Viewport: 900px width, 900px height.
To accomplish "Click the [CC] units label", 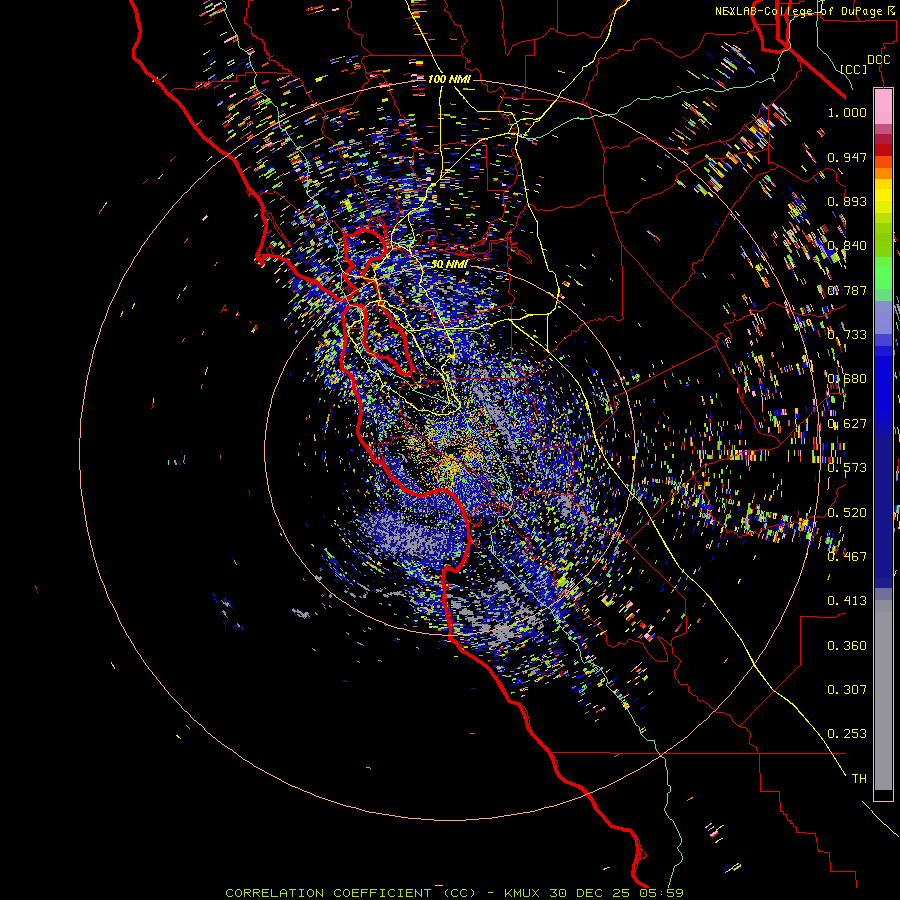I will [x=854, y=69].
